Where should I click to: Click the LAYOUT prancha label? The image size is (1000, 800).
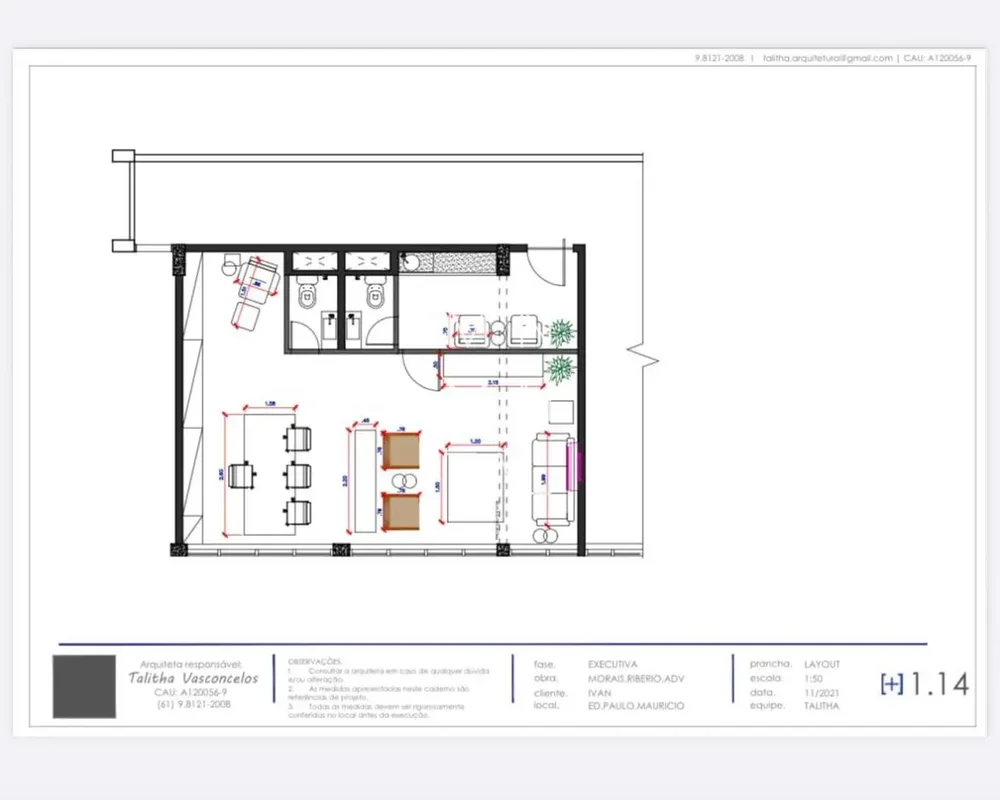(822, 665)
